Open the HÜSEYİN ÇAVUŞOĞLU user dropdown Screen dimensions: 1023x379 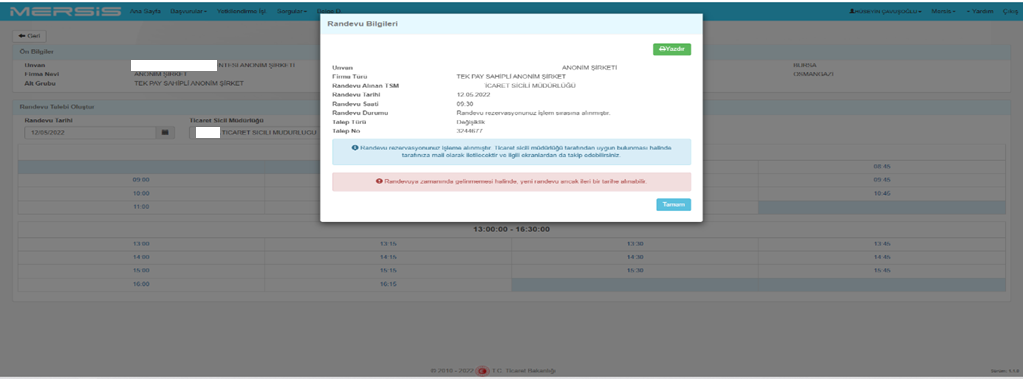pyautogui.click(x=885, y=12)
